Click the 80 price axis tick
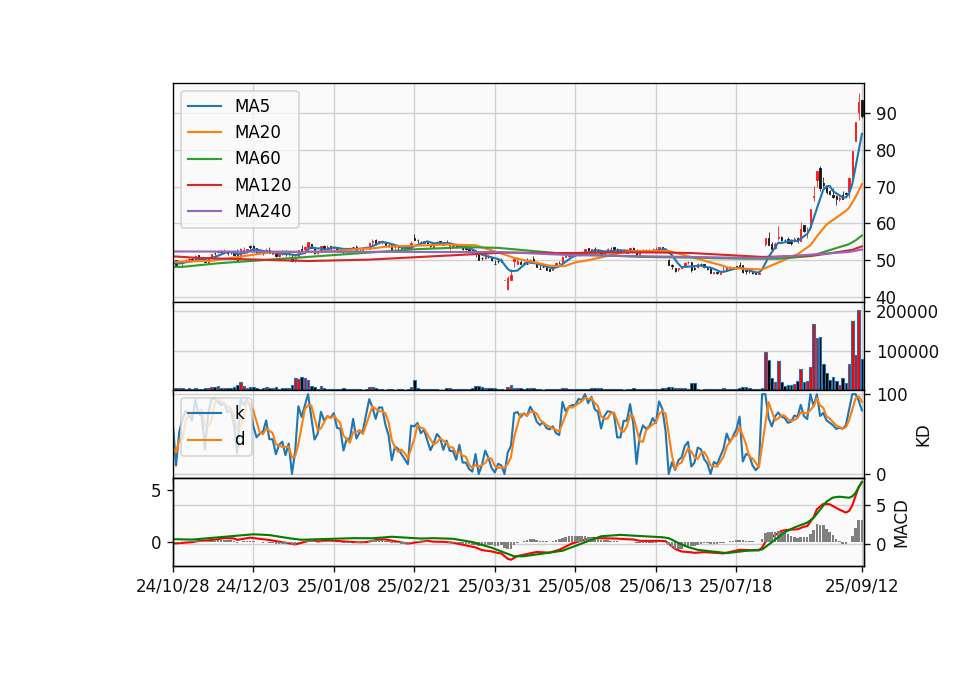Viewport: 960px width, 690px height. tap(887, 151)
